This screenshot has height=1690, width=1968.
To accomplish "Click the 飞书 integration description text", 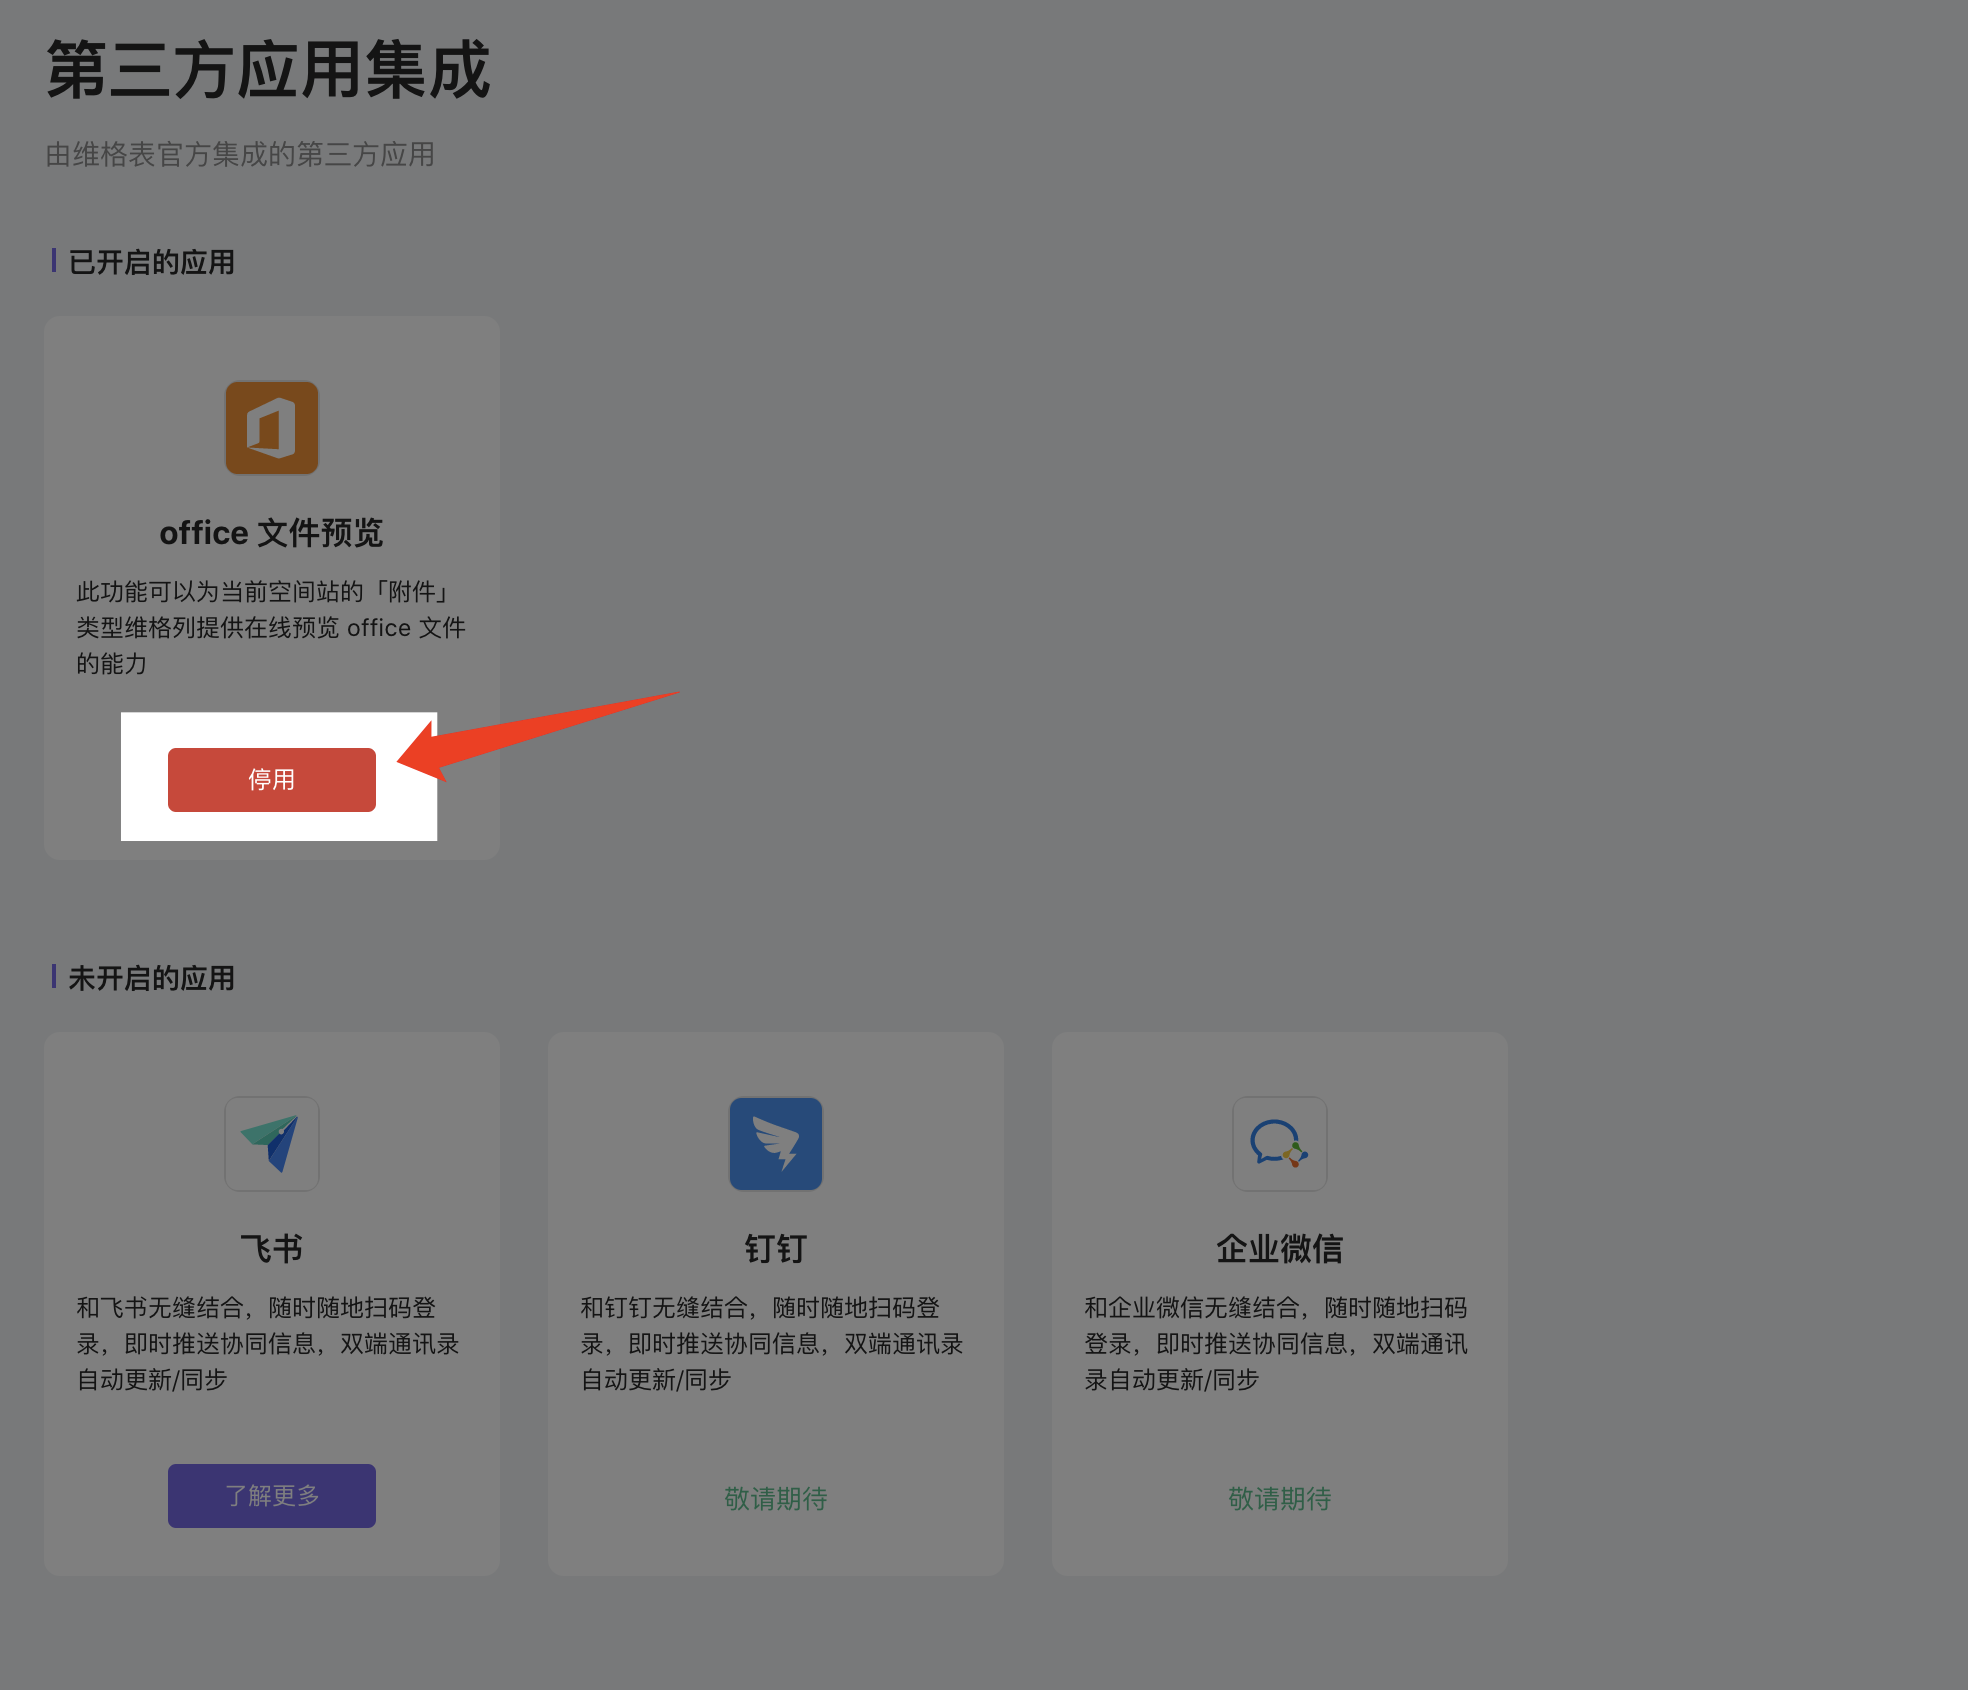I will coord(268,1343).
